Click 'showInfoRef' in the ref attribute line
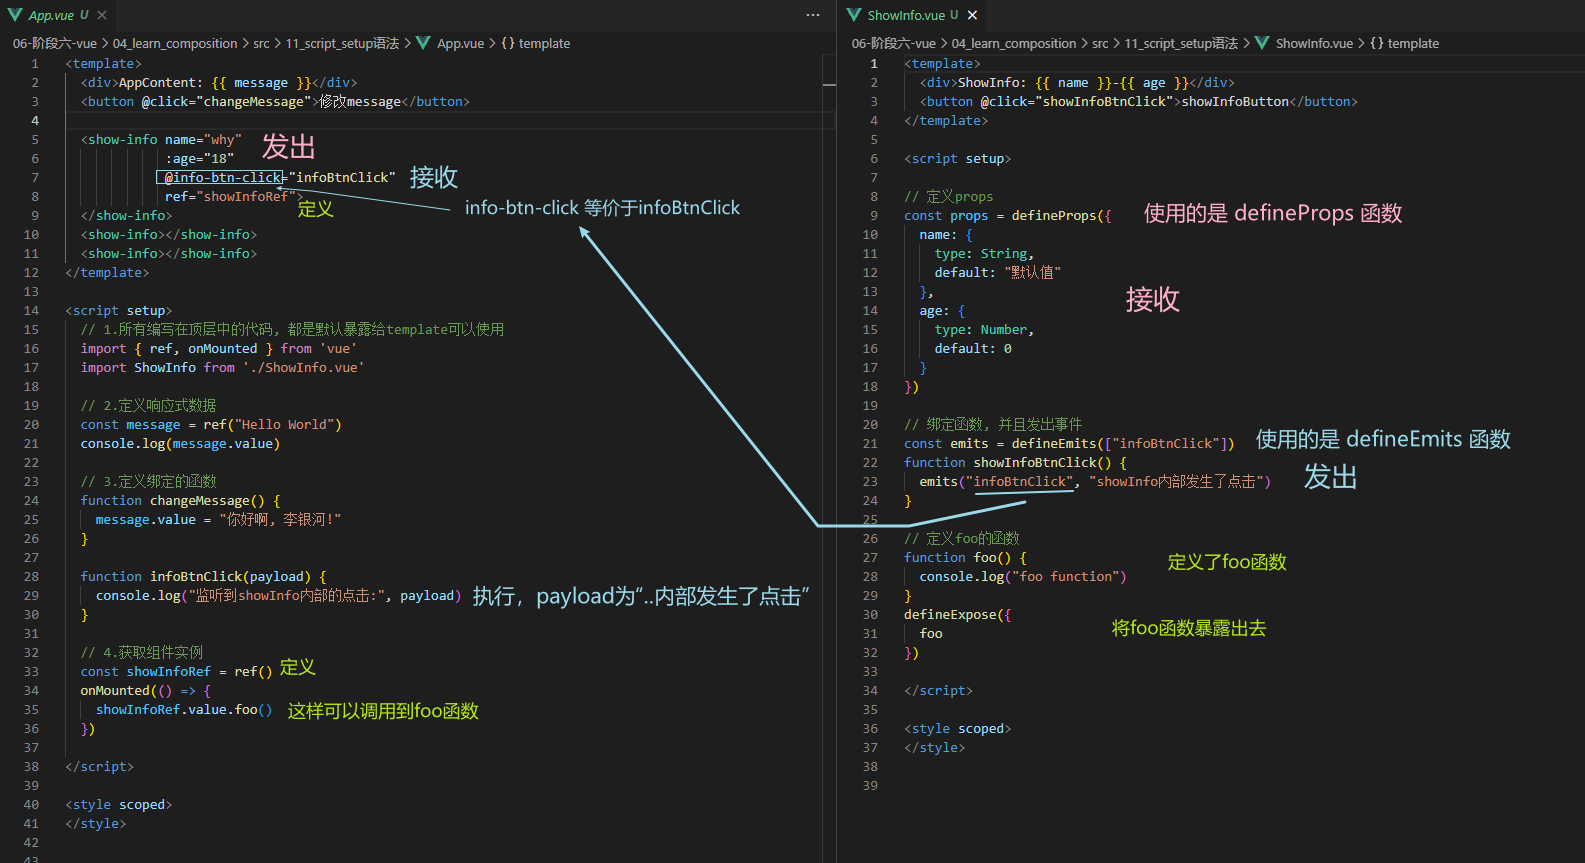The image size is (1585, 863). pos(246,196)
